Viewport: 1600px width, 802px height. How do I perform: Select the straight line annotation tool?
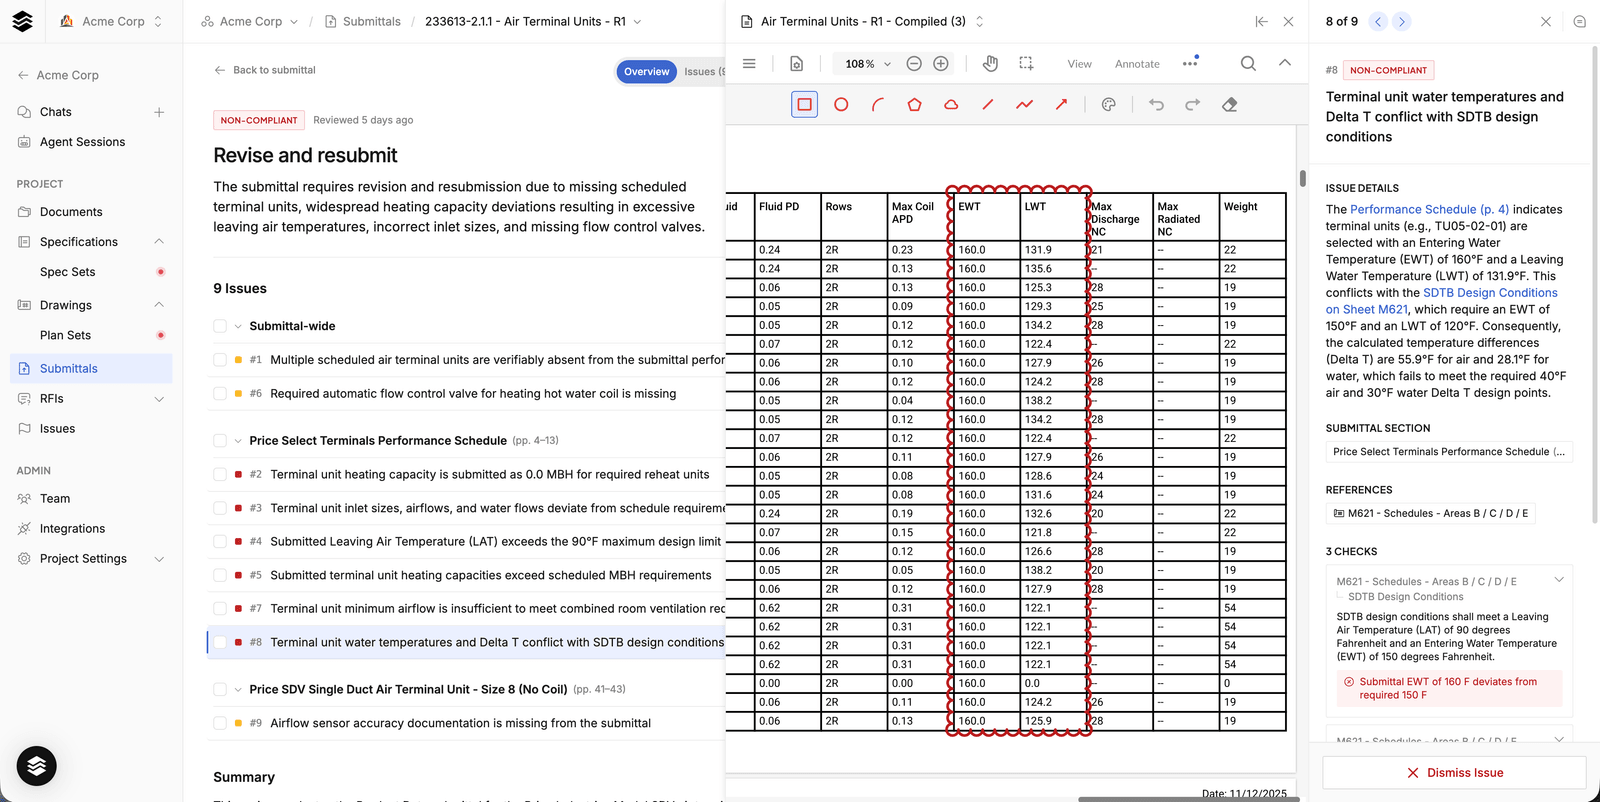988,104
